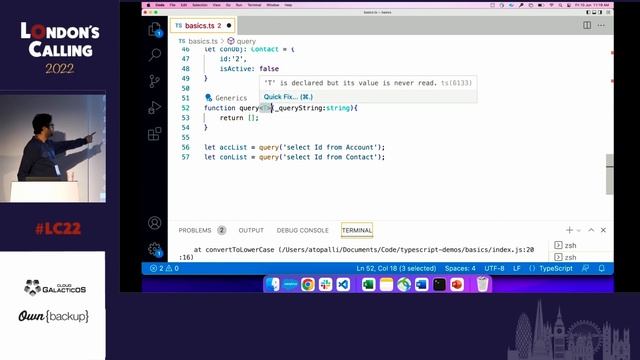Switch to the OUTPUT tab
The width and height of the screenshot is (640, 360).
click(x=251, y=230)
